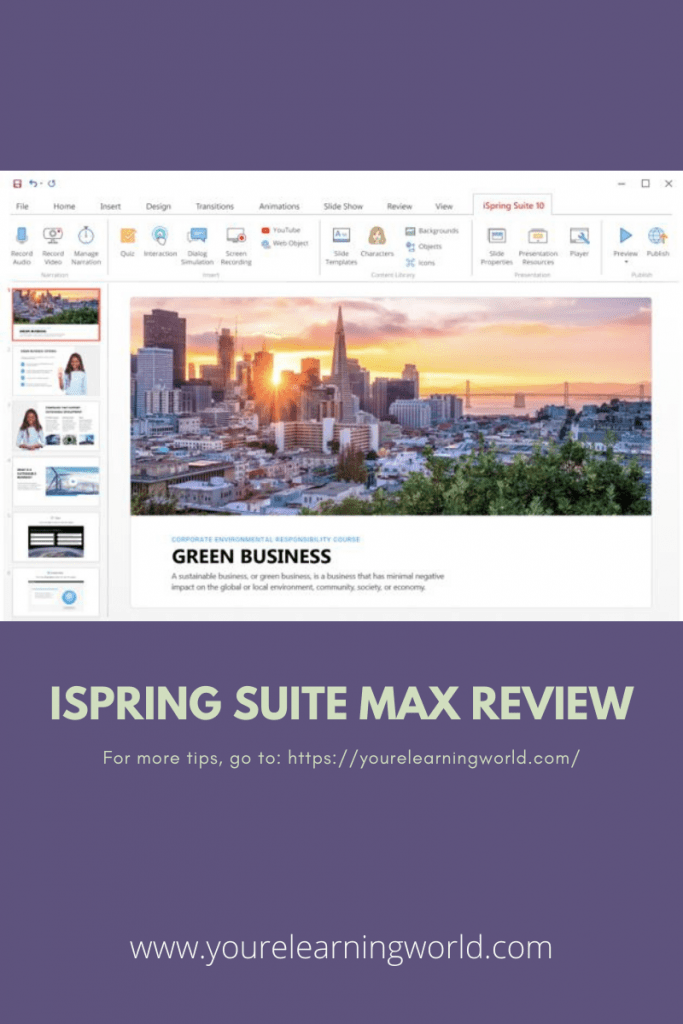Open the Slide Show tab

click(343, 206)
